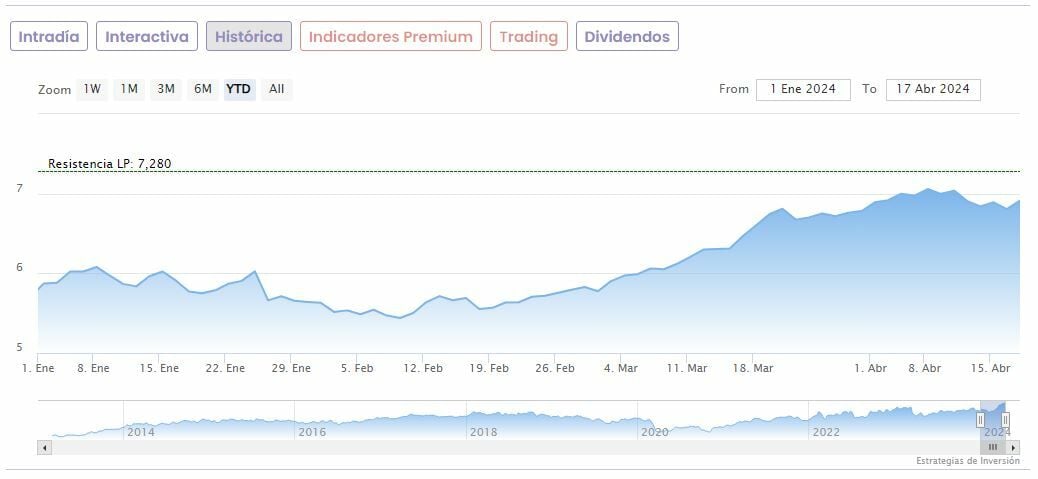This screenshot has height=479, width=1038.
Task: Select the YTD zoom range
Action: click(x=239, y=89)
